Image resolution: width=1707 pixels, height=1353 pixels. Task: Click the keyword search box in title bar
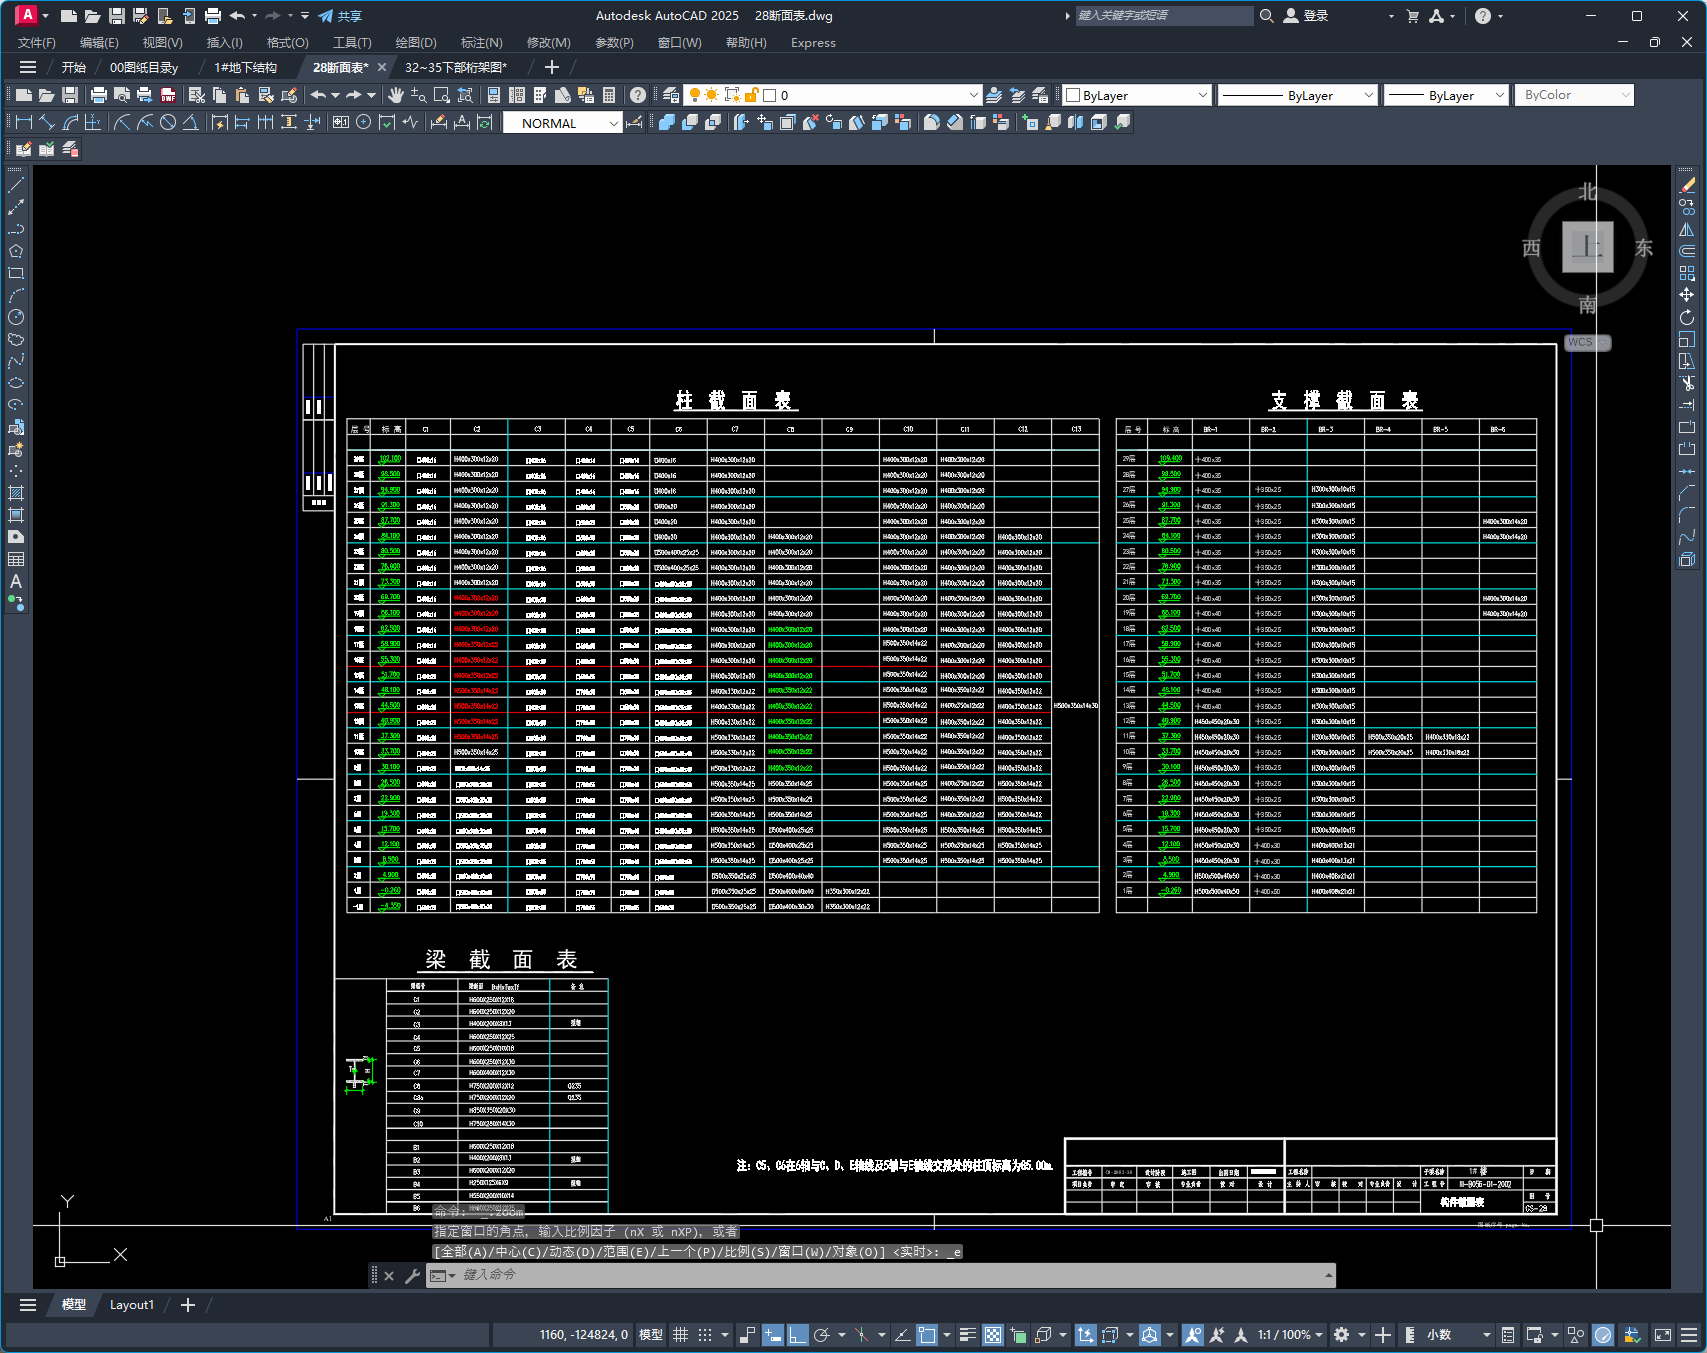pyautogui.click(x=1164, y=16)
